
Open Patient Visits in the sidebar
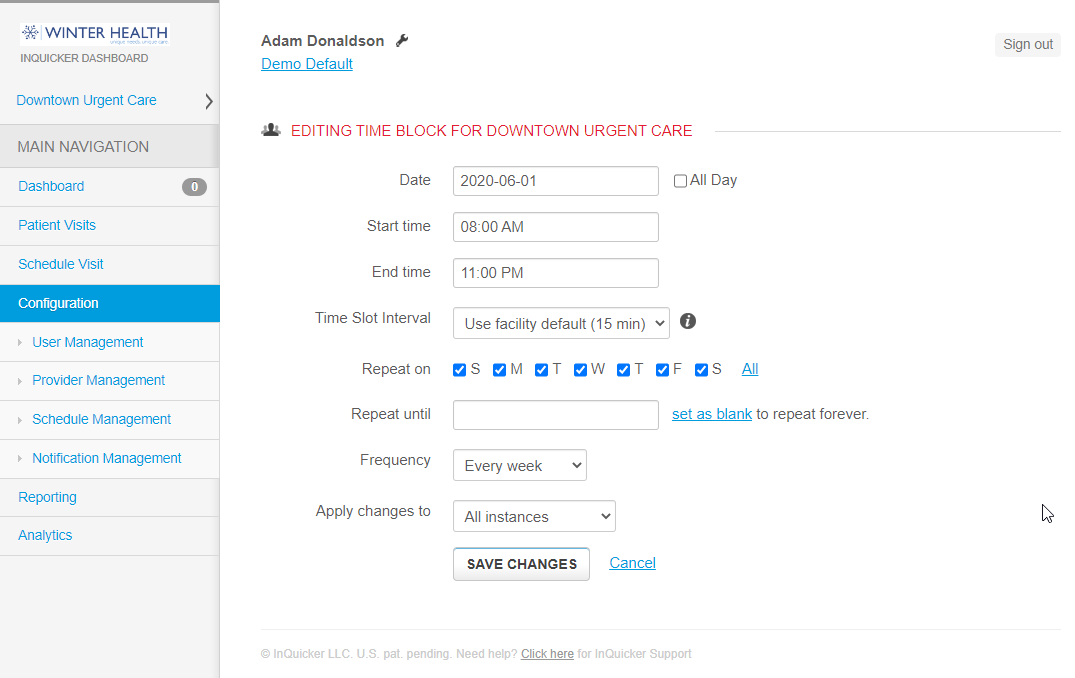[57, 225]
